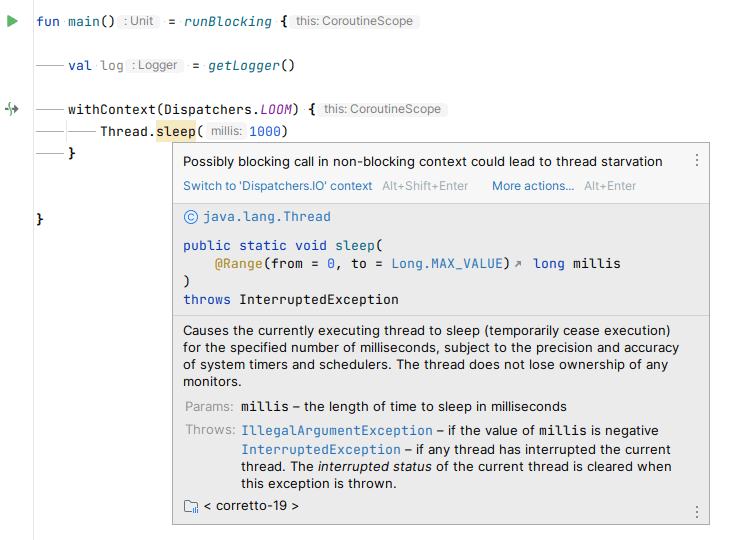Click the ': Unit' inlay type hint
The width and height of the screenshot is (734, 540).
coord(139,21)
